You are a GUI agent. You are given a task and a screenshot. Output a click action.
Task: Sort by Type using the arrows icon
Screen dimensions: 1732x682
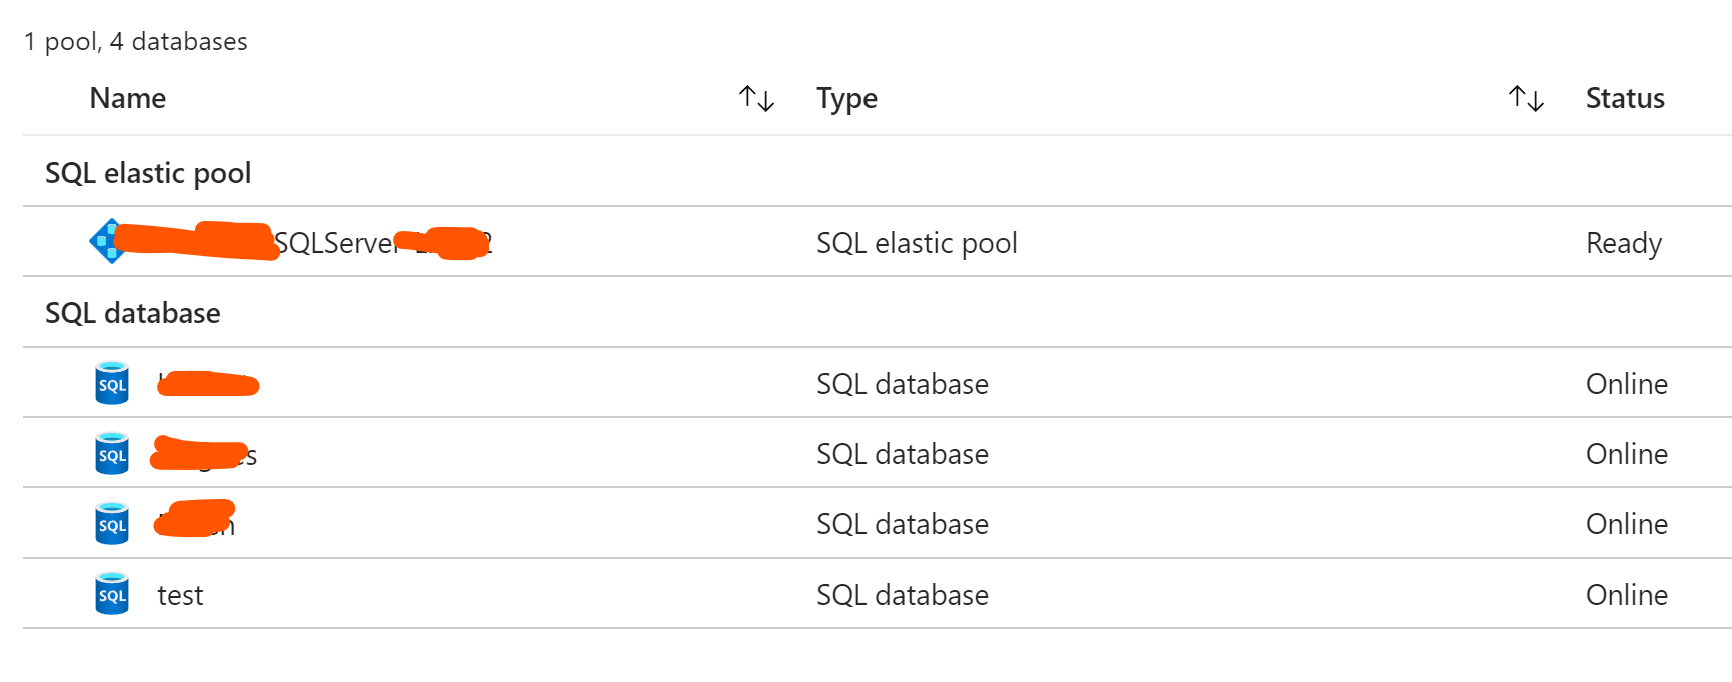coord(1526,98)
